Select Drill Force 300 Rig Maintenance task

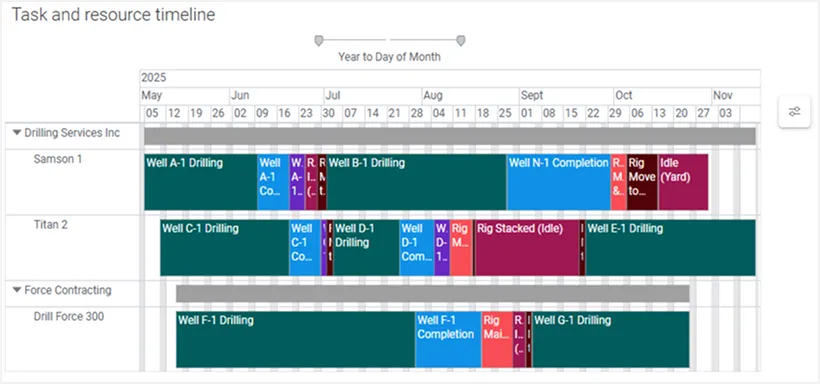pos(497,340)
